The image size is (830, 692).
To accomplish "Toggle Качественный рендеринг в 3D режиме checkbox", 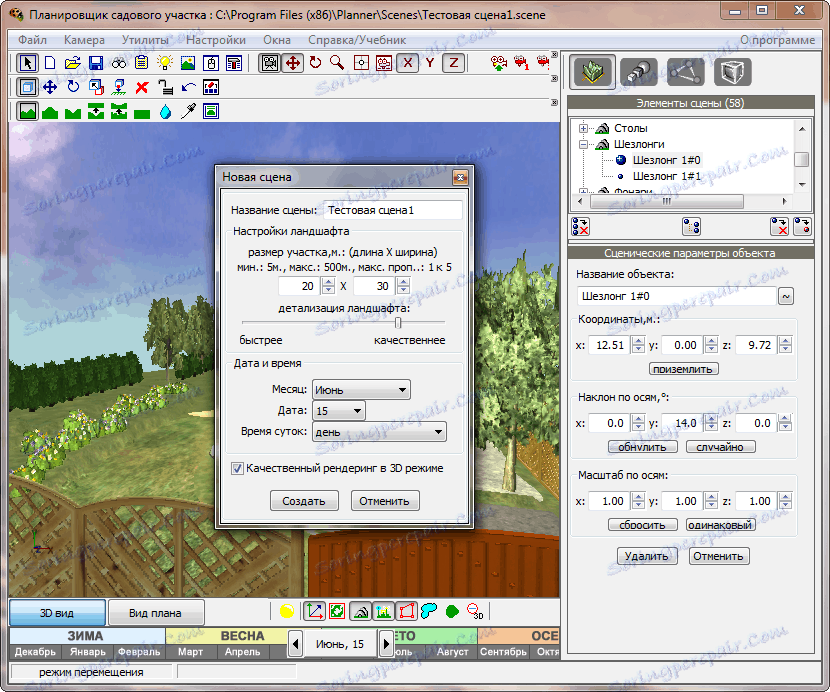I will click(237, 469).
